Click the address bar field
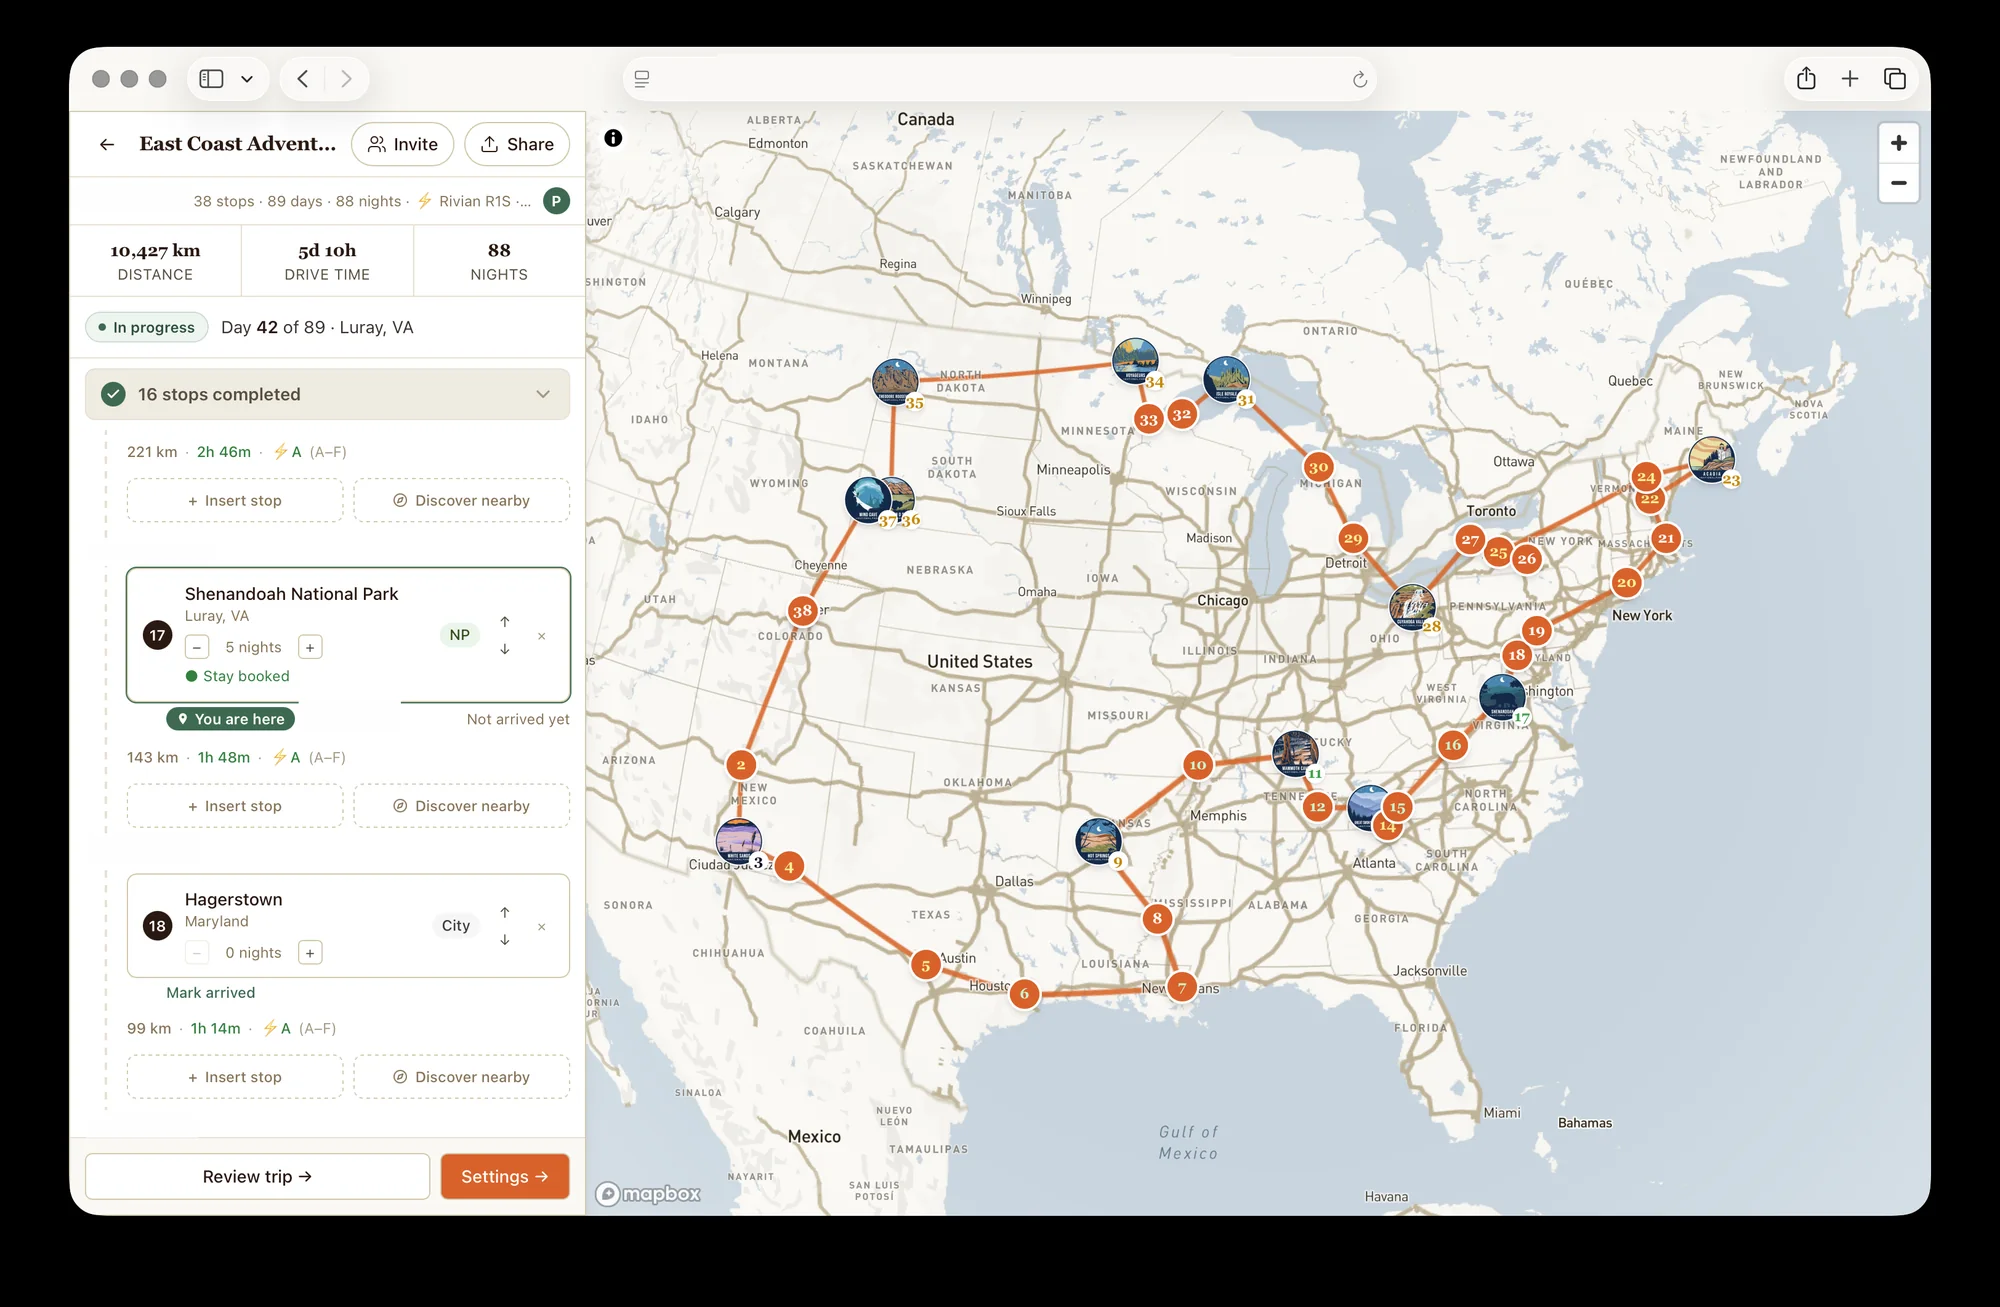This screenshot has width=2000, height=1307. (1000, 79)
